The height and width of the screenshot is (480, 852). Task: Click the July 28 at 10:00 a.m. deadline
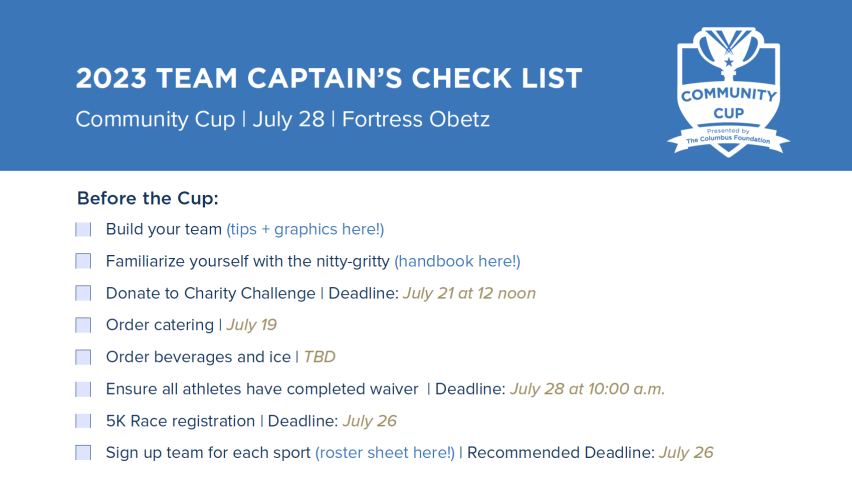pyautogui.click(x=587, y=389)
